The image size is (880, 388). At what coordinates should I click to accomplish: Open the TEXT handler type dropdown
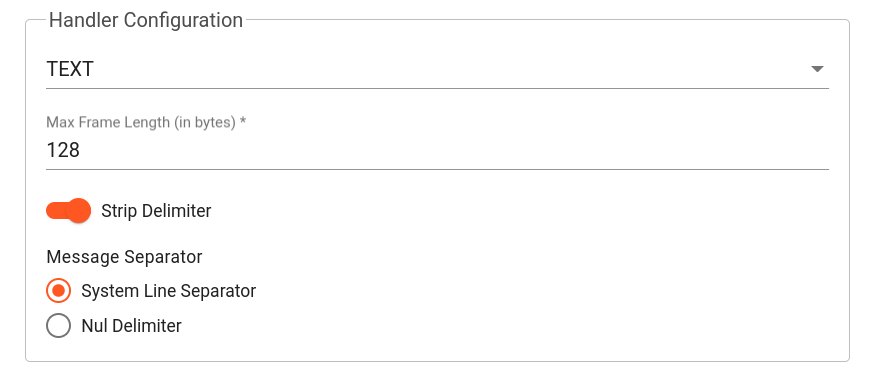tap(437, 69)
